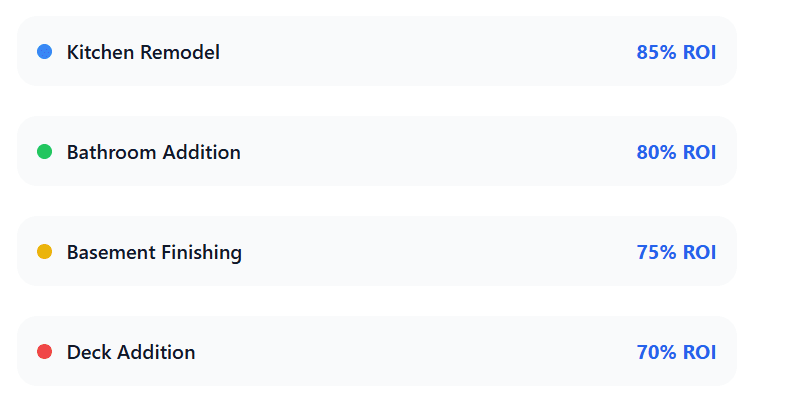Select the Bathroom Addition label
The image size is (793, 402).
[154, 152]
